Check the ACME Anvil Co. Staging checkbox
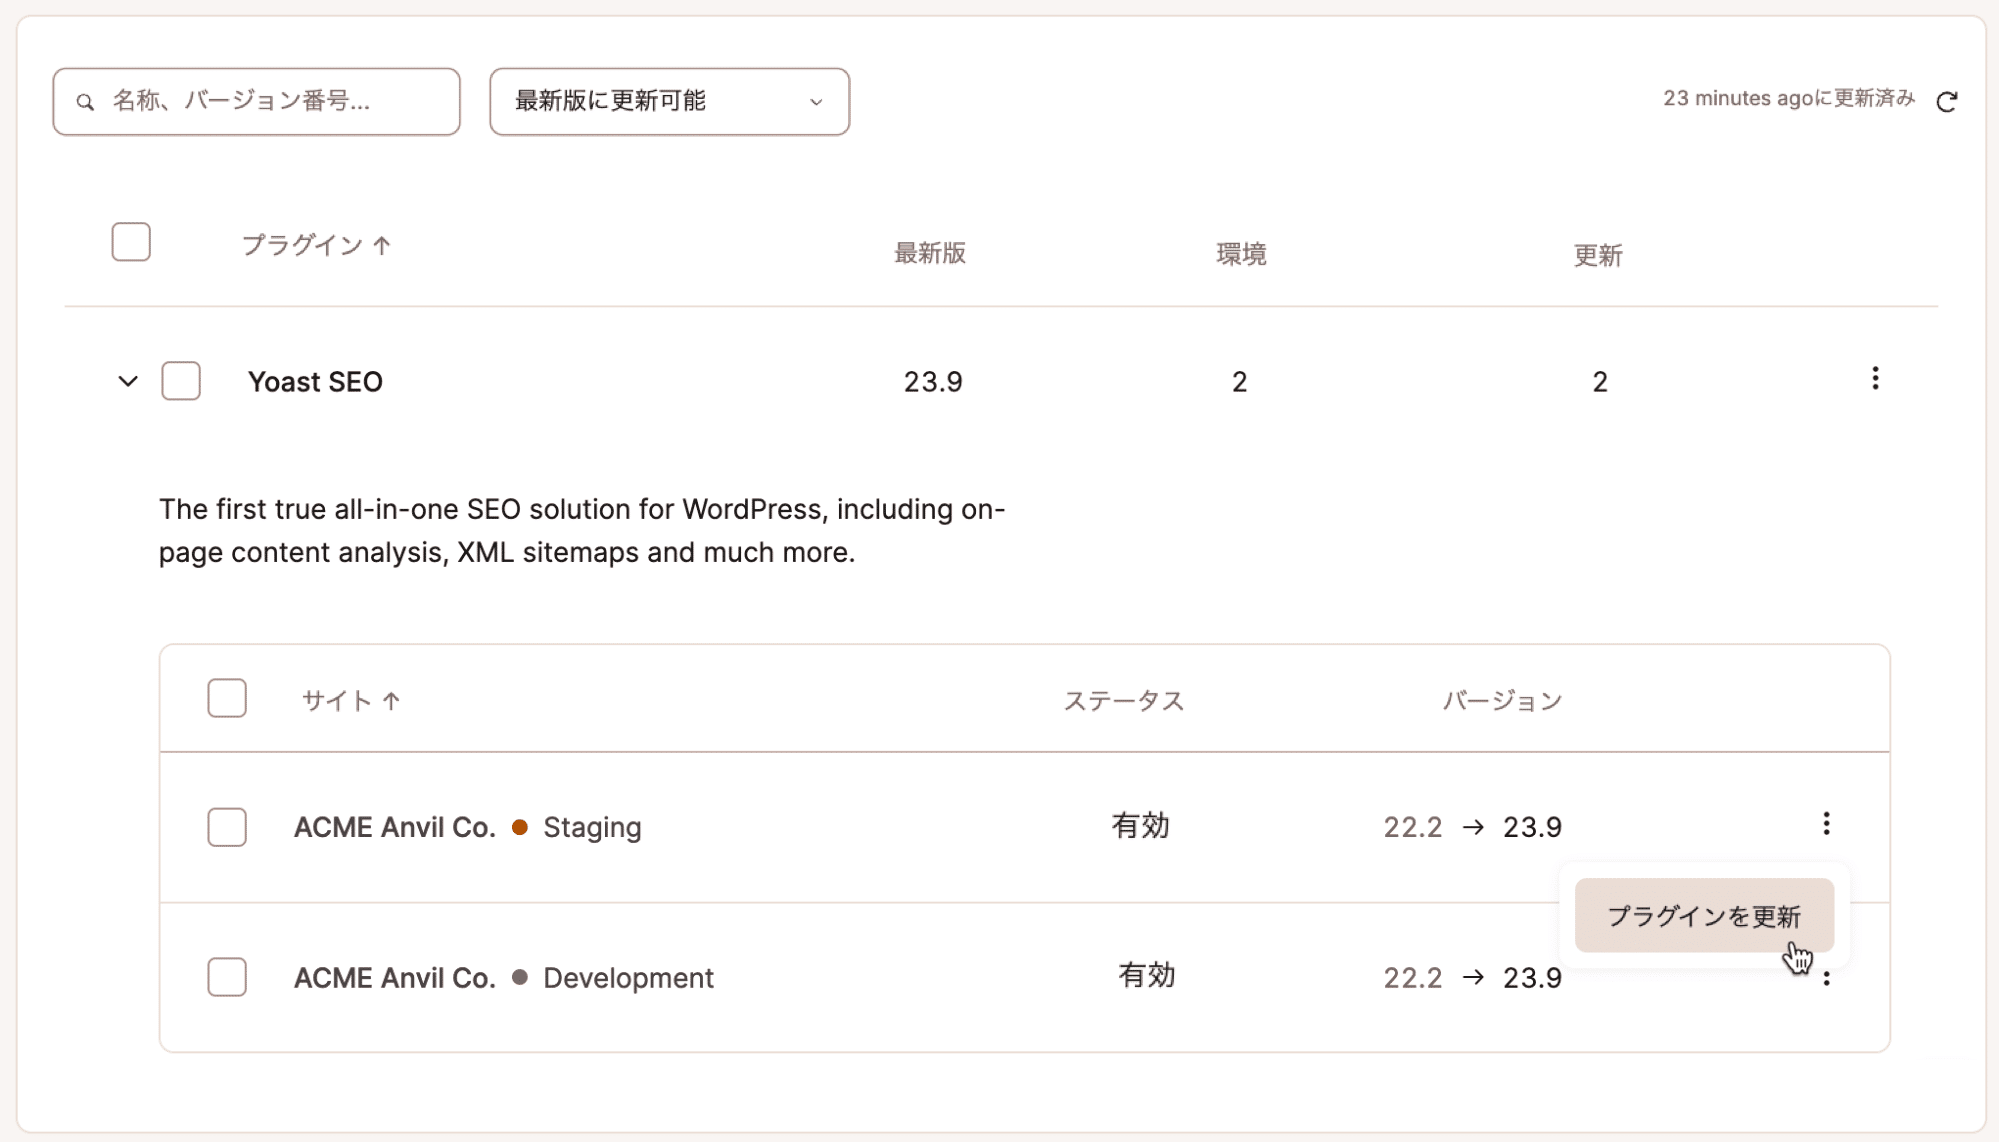 point(227,827)
